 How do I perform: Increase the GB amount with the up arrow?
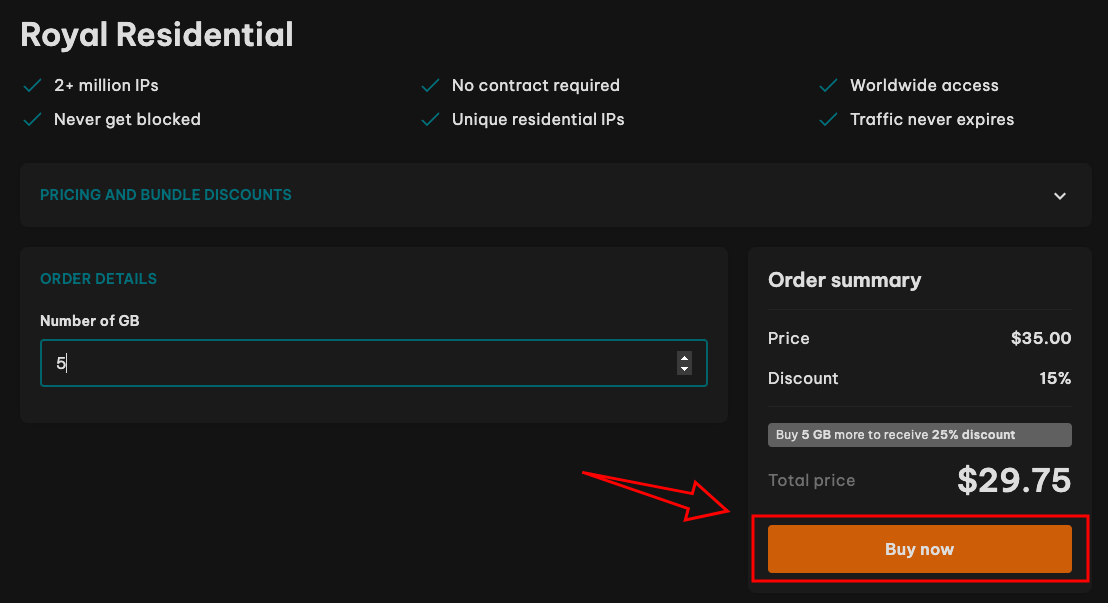point(684,357)
